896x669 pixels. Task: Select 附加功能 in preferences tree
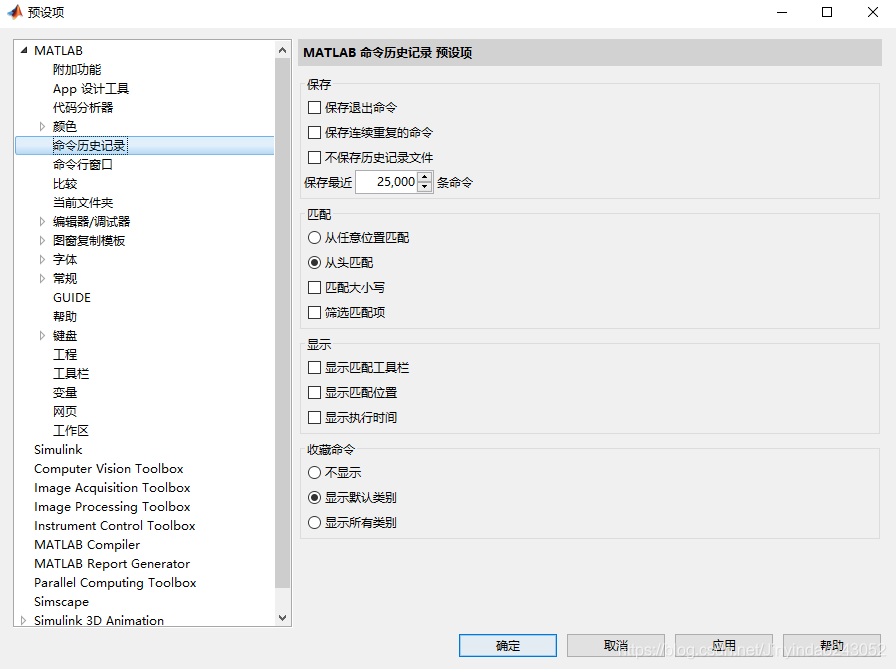(x=77, y=70)
